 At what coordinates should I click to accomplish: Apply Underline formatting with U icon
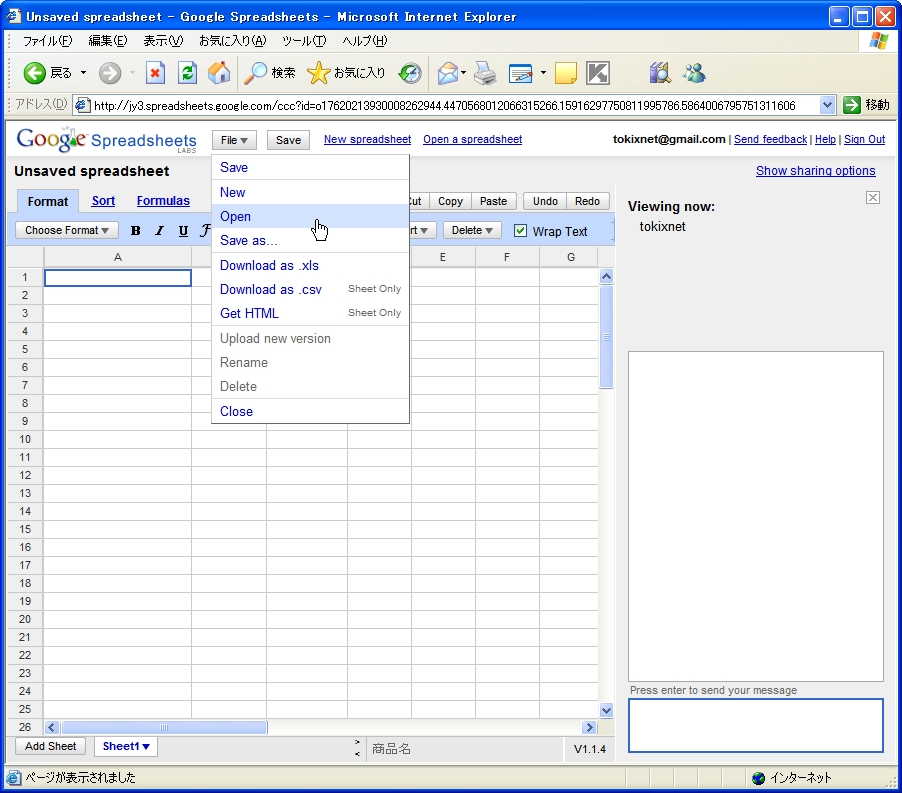(183, 231)
